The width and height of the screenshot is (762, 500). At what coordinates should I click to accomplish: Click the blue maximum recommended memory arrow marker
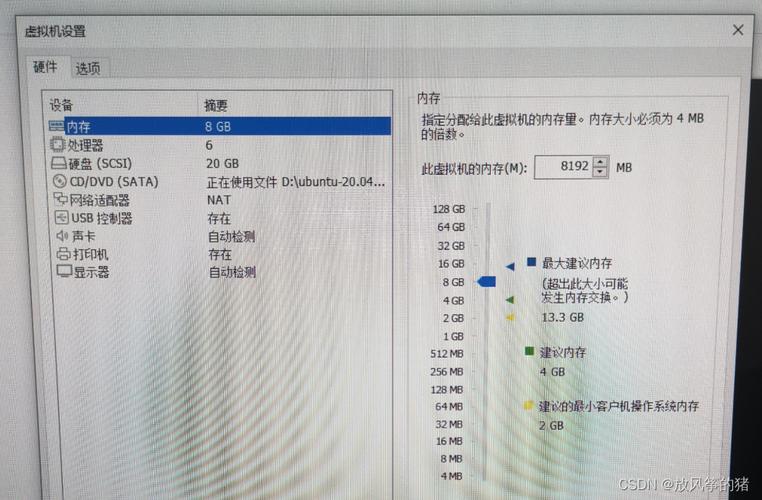click(510, 266)
